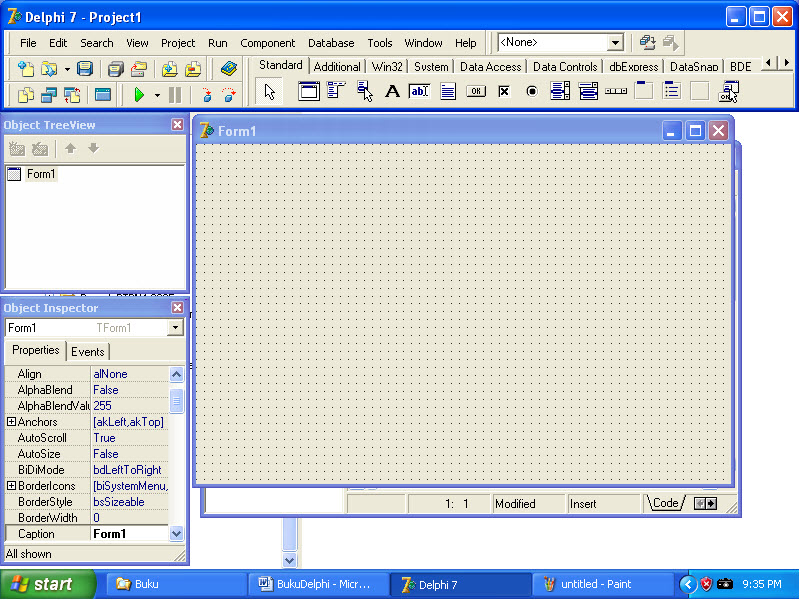Open the Help contents via the Help icon
The height and width of the screenshot is (600, 800).
227,68
